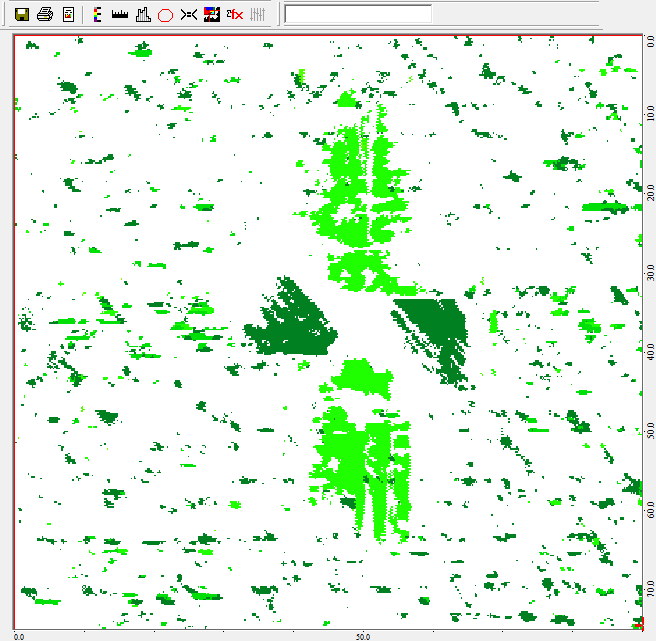
Task: Show the histogram tool
Action: tap(143, 15)
